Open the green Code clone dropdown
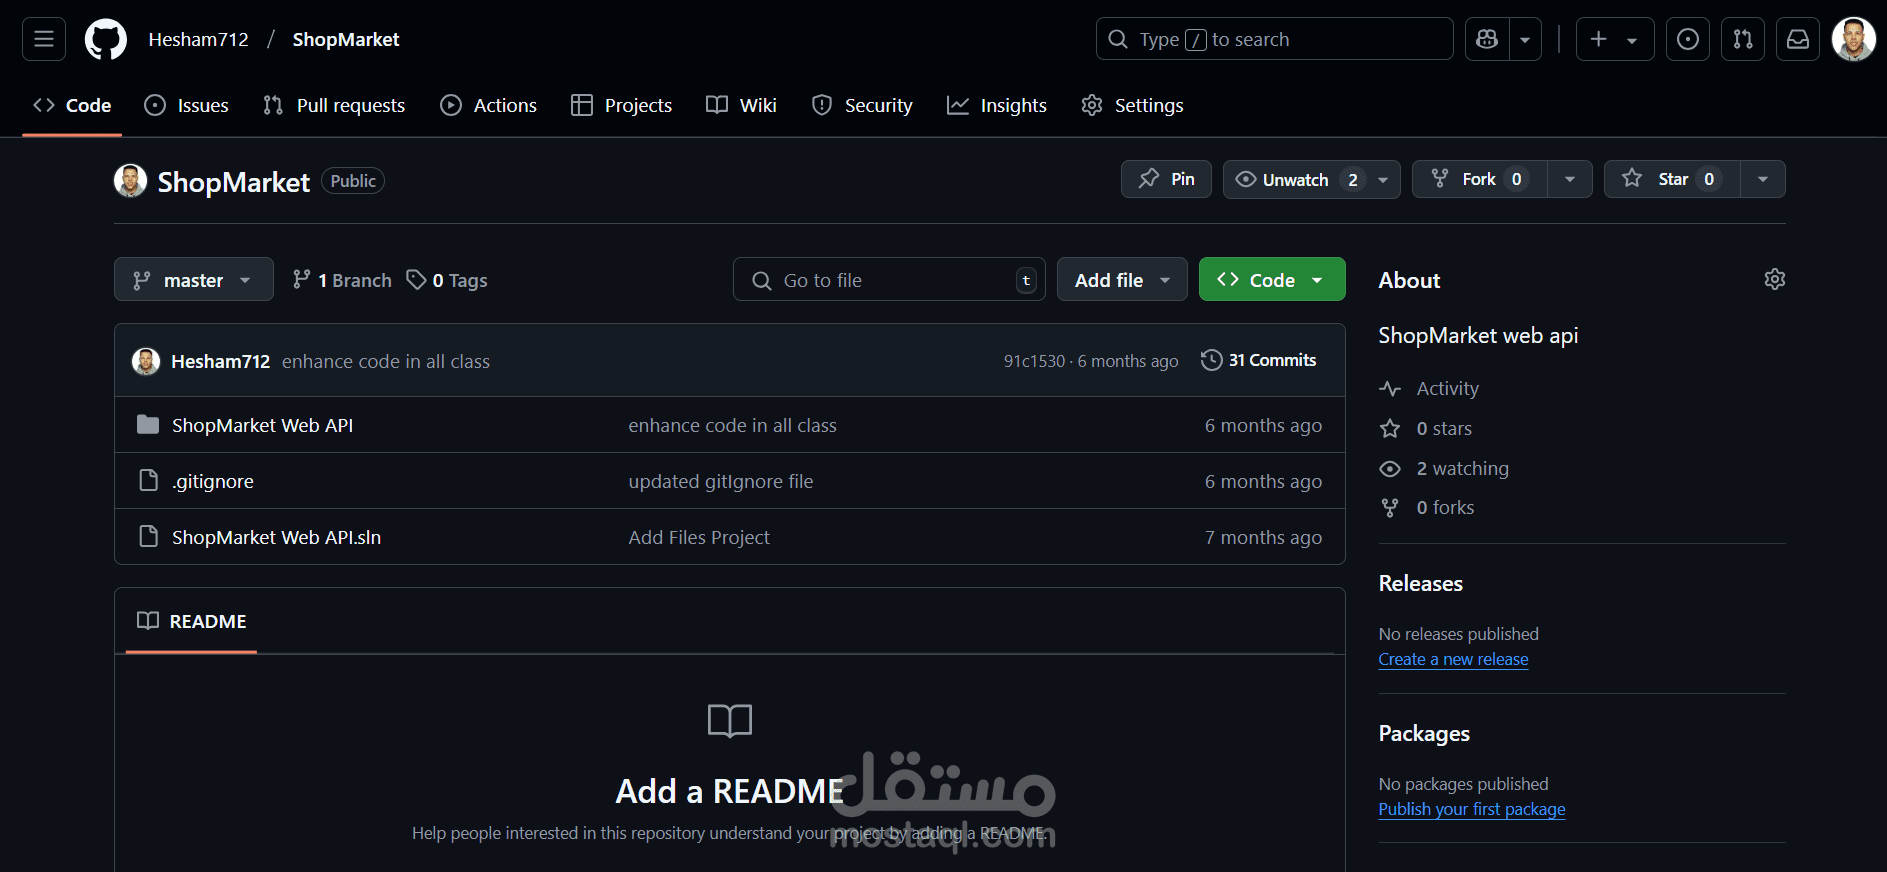The height and width of the screenshot is (872, 1887). point(1272,280)
